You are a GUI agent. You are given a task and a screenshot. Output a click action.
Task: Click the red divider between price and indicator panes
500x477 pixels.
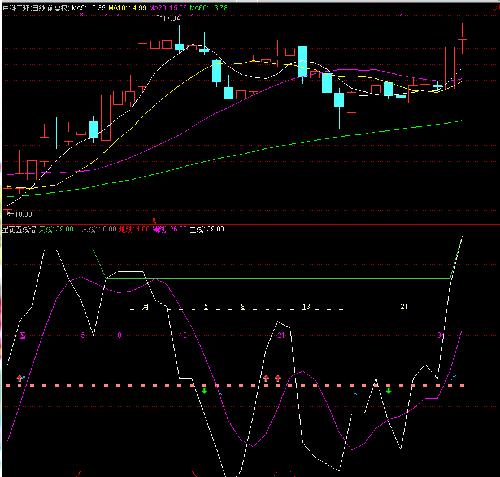(x=250, y=225)
